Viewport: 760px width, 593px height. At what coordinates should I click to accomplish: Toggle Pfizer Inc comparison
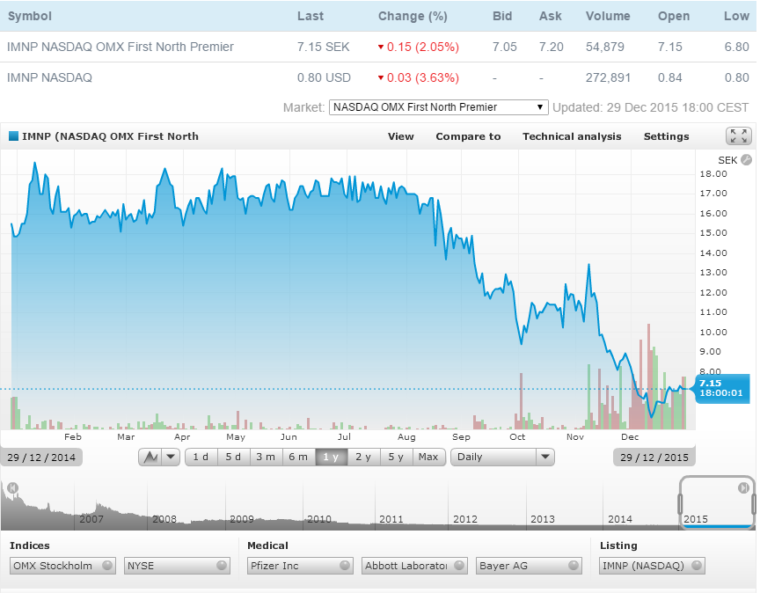pos(300,565)
